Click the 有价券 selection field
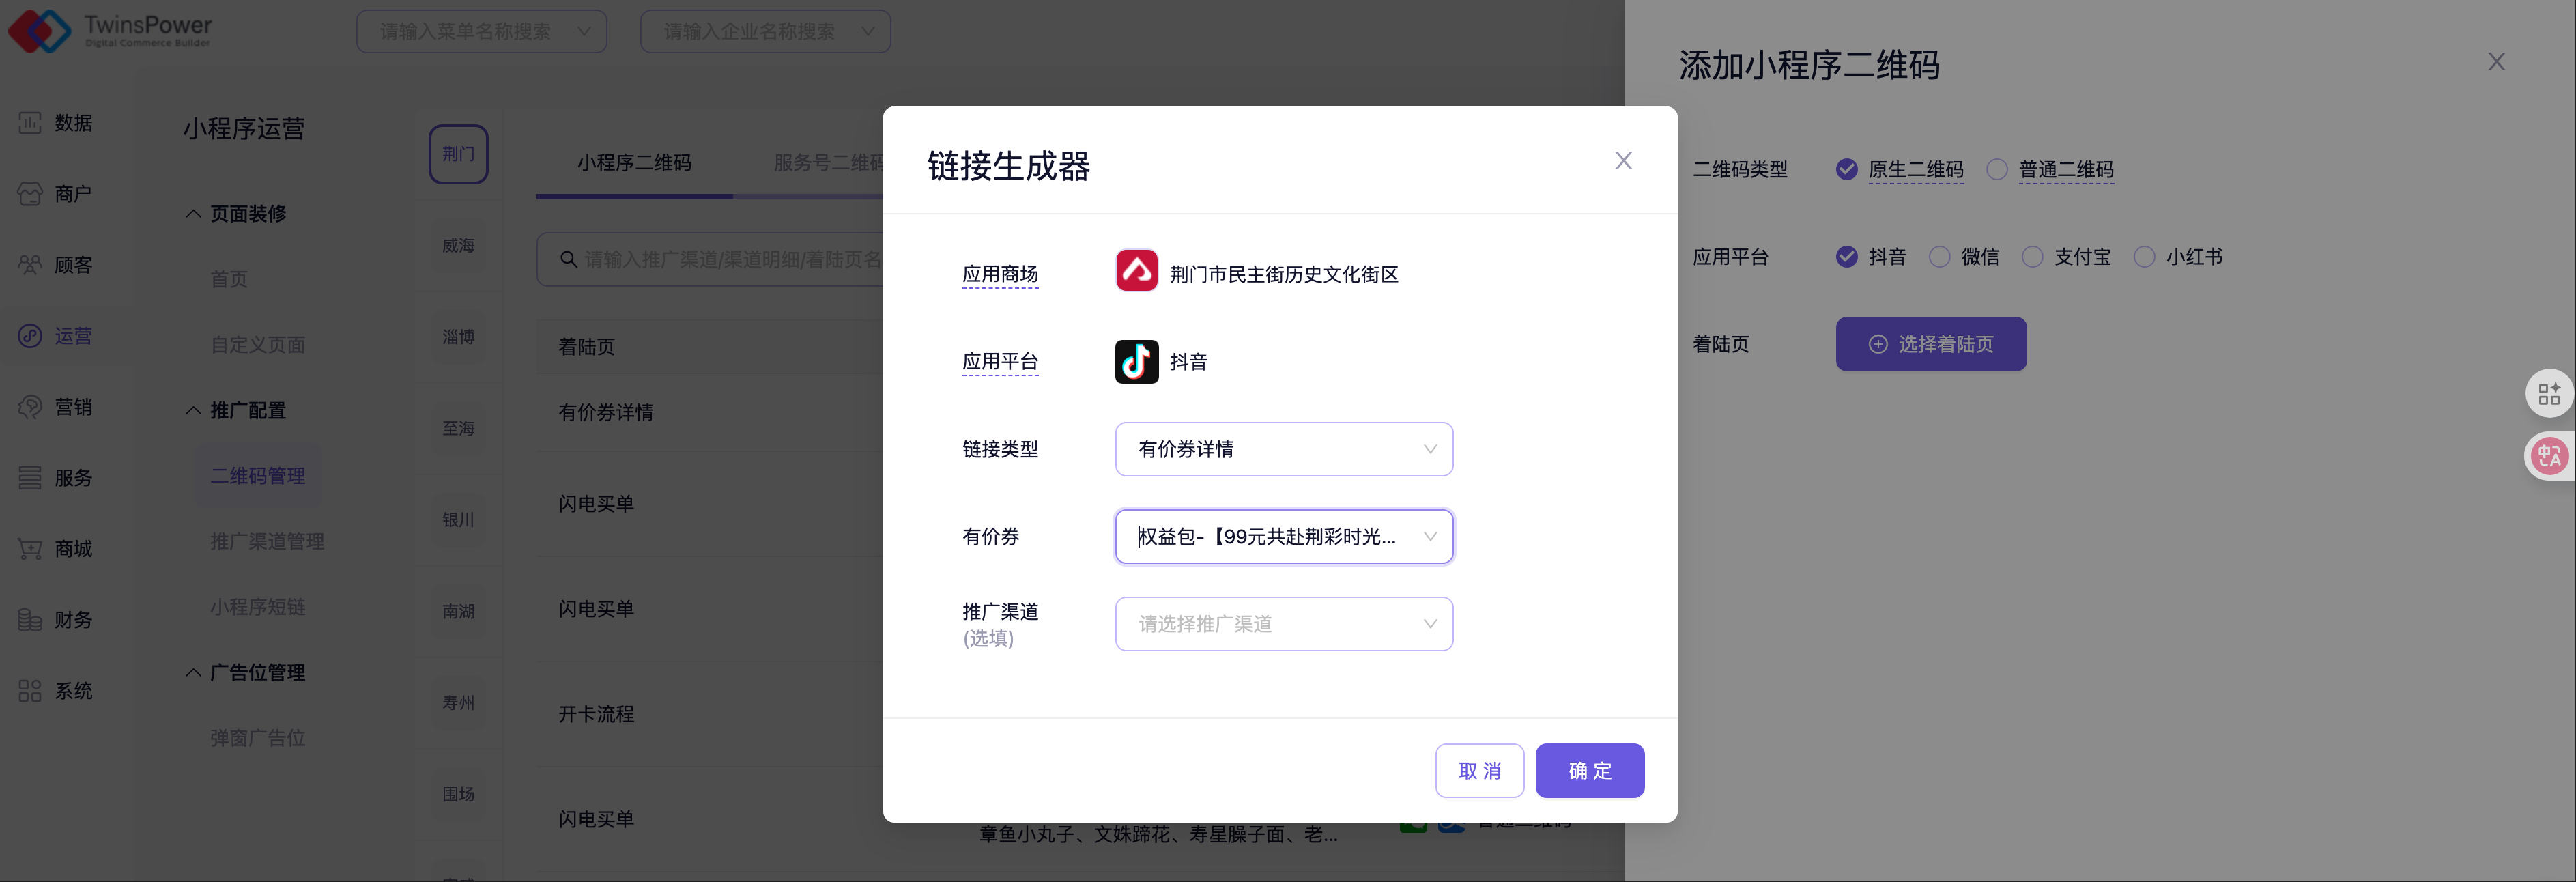 pyautogui.click(x=1283, y=537)
